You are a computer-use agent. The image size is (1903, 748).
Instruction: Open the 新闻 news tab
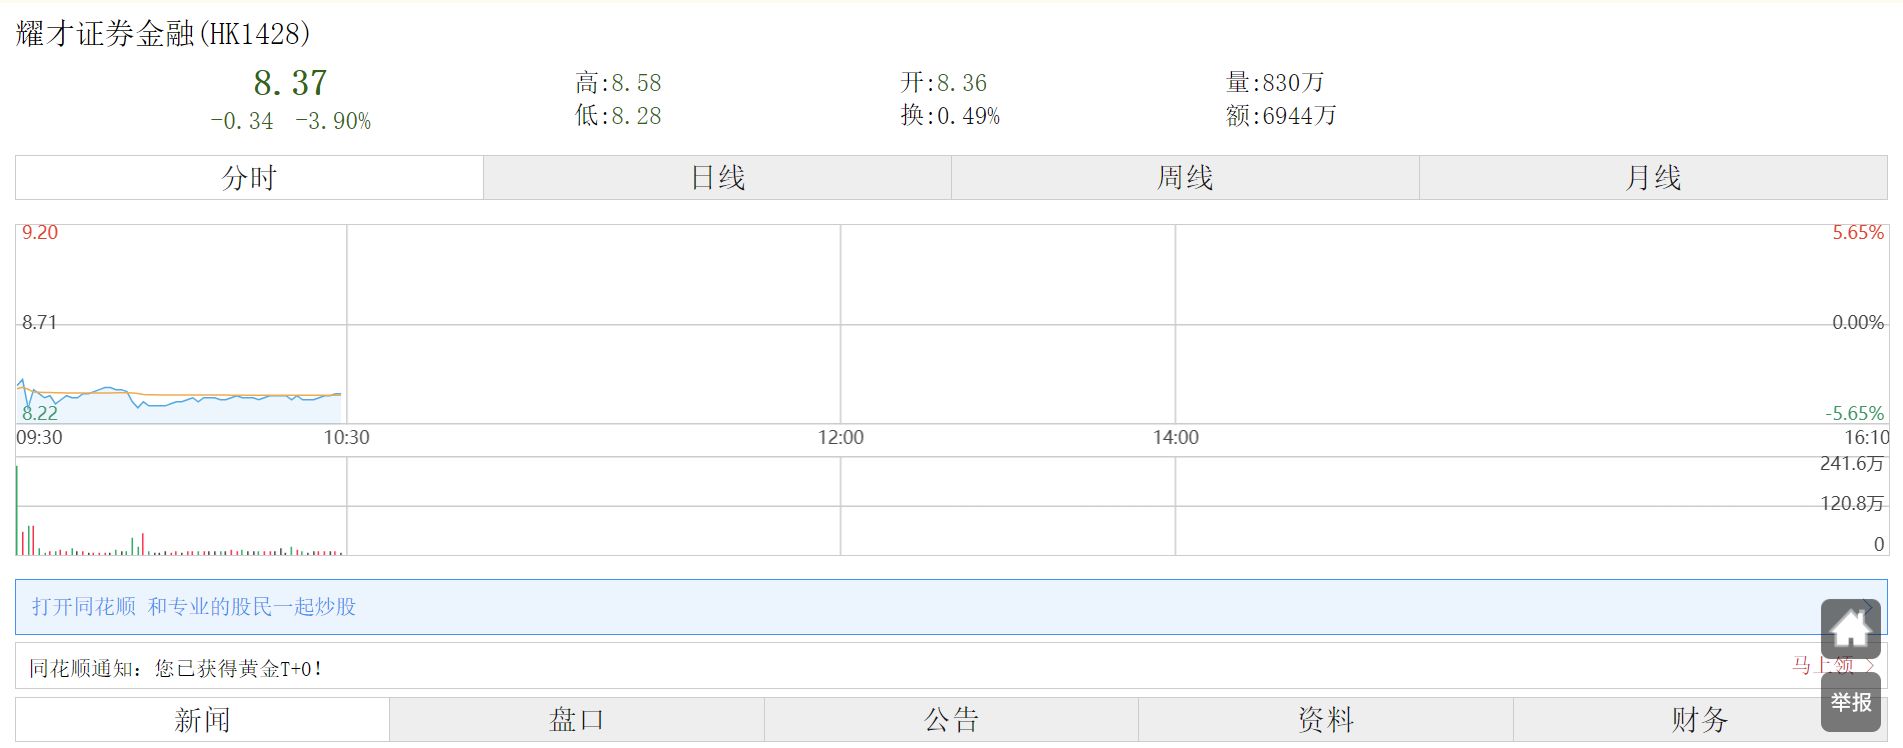[202, 720]
